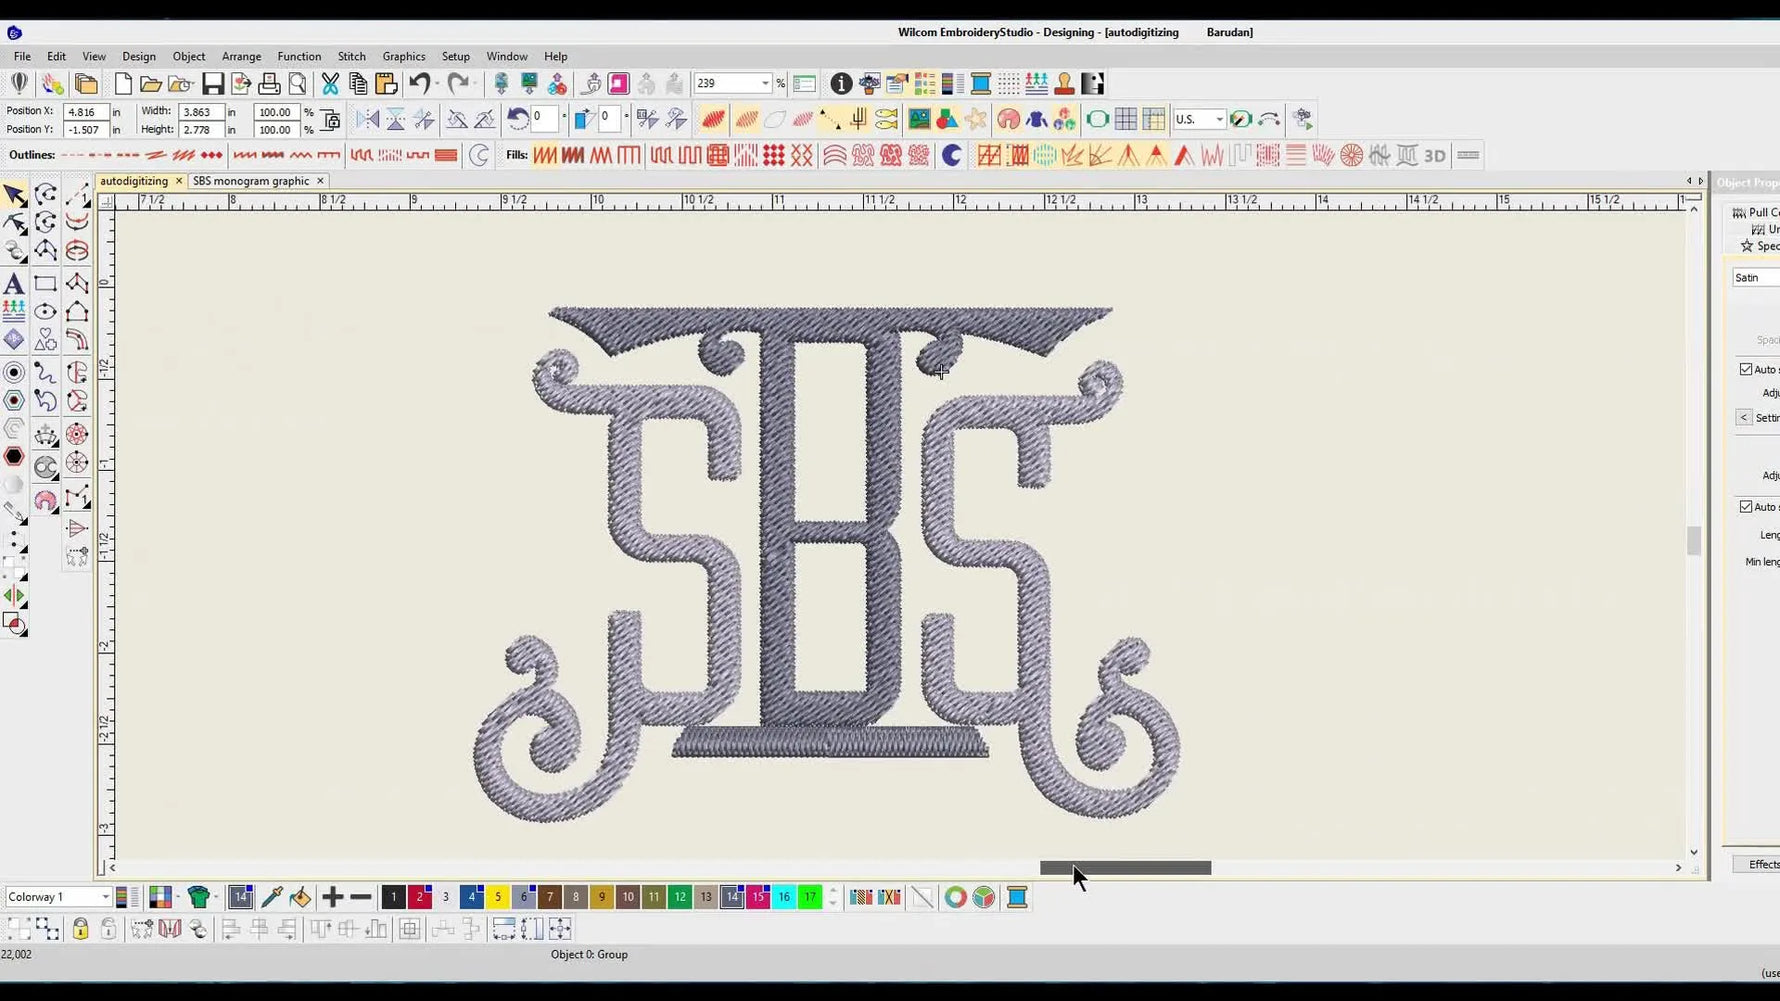This screenshot has height=1001, width=1780.
Task: Copy the selection using the copy icon
Action: [x=358, y=84]
